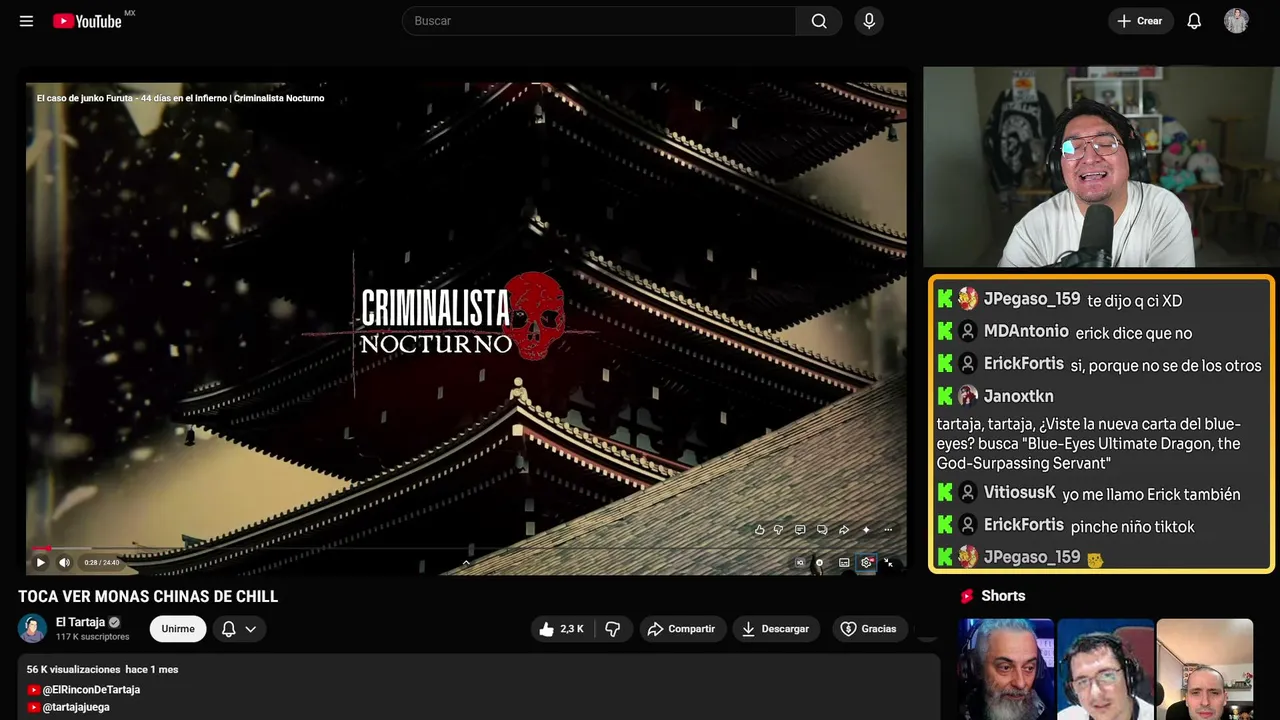Viewport: 1280px width, 720px height.
Task: Like the video from player overlay
Action: click(759, 530)
